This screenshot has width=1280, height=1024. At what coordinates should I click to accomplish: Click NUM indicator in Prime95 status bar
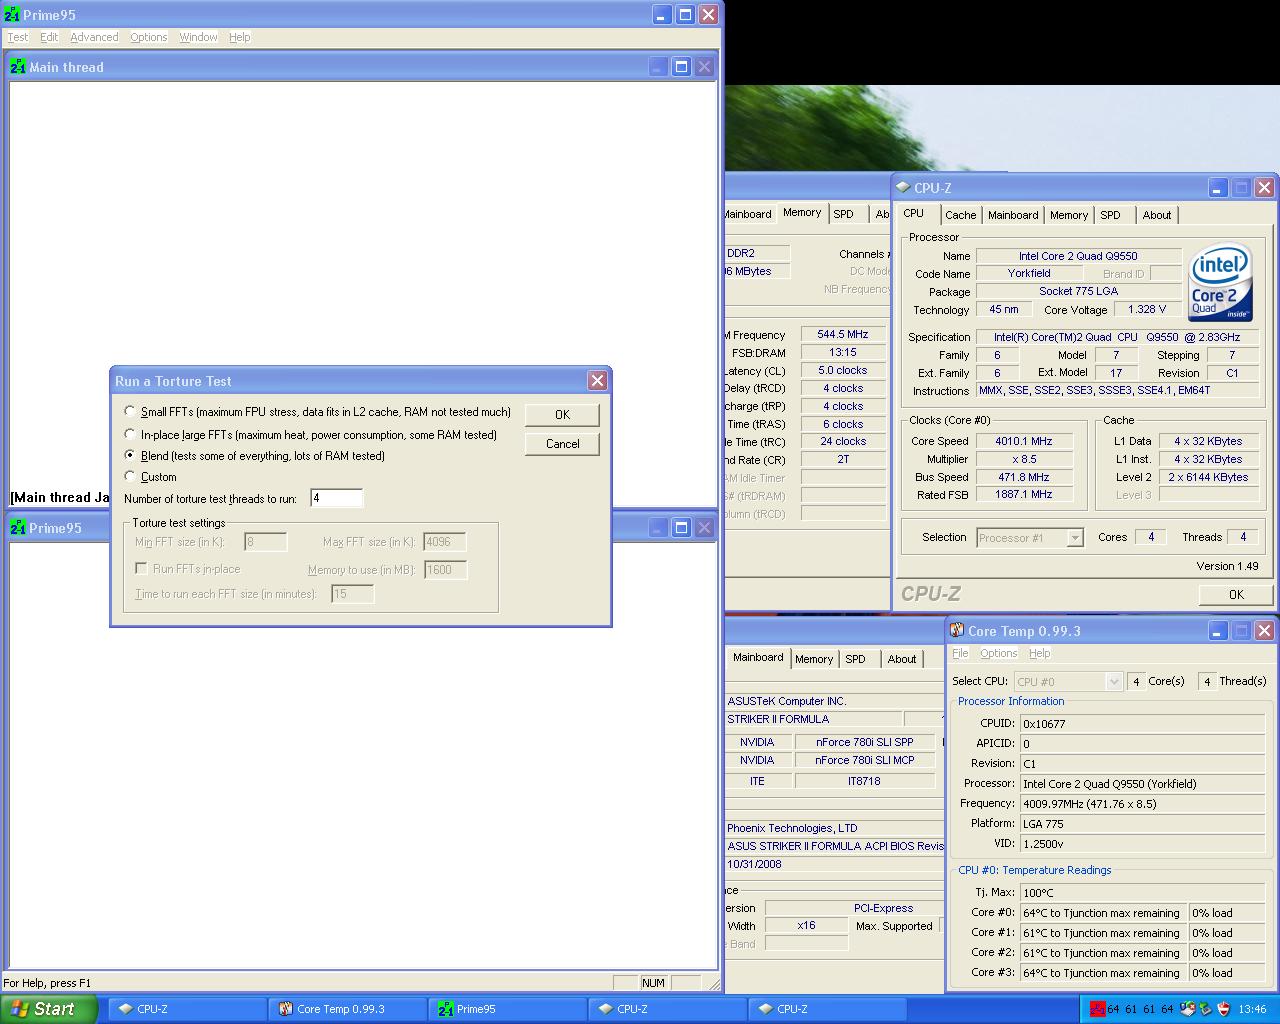(653, 983)
